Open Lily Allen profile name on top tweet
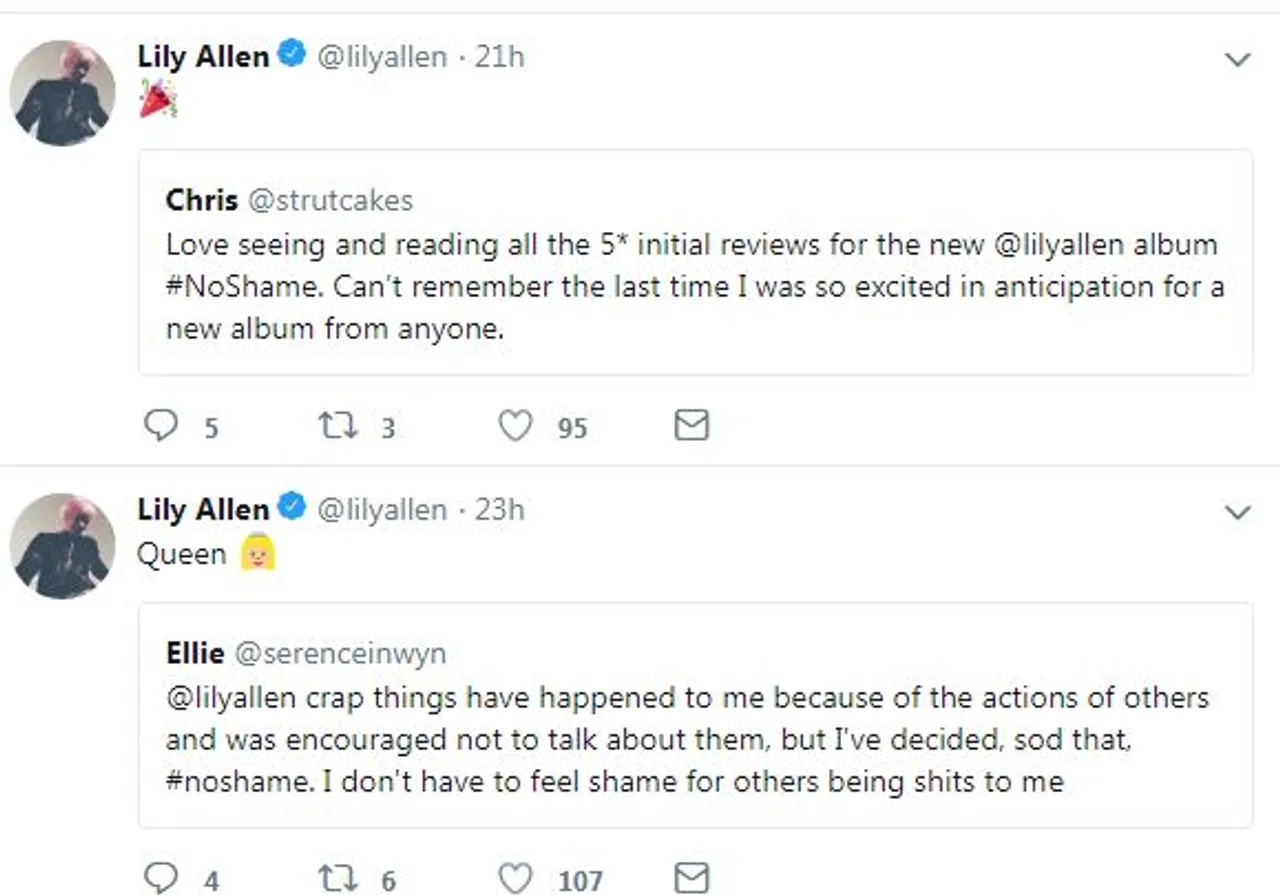Viewport: 1280px width, 895px height. [x=203, y=57]
